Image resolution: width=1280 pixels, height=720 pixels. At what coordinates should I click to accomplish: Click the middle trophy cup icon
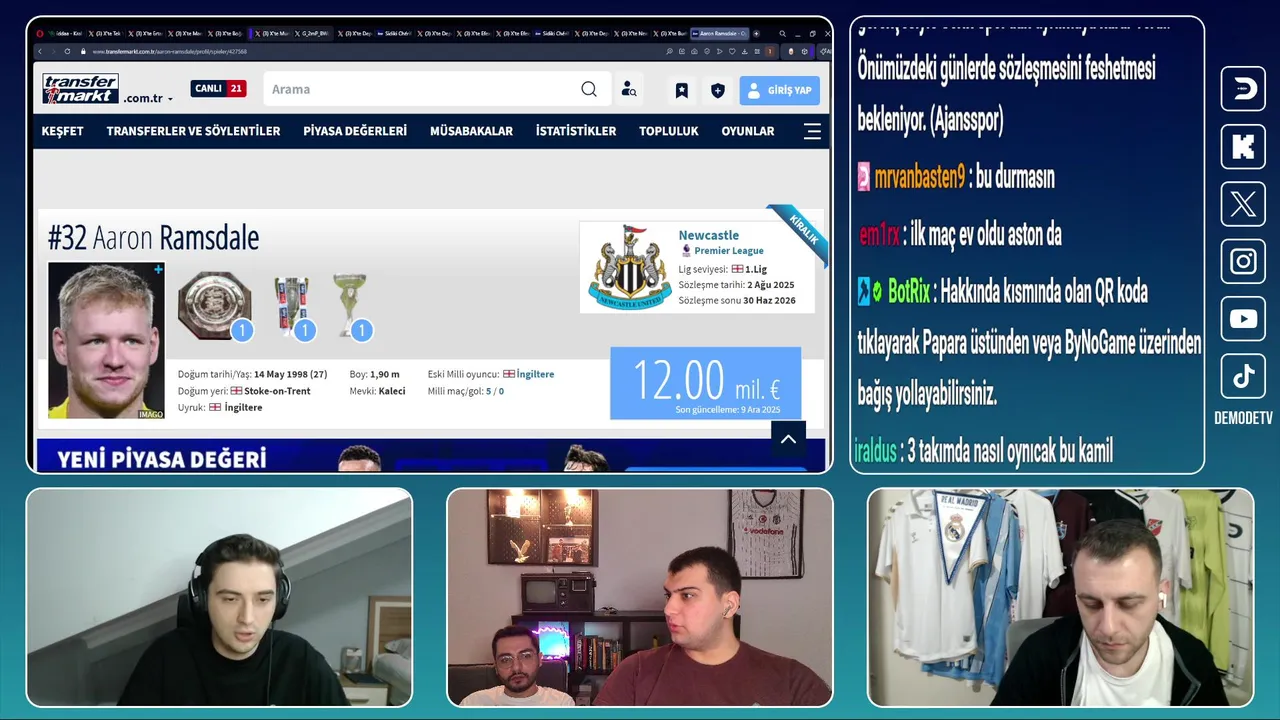point(293,306)
